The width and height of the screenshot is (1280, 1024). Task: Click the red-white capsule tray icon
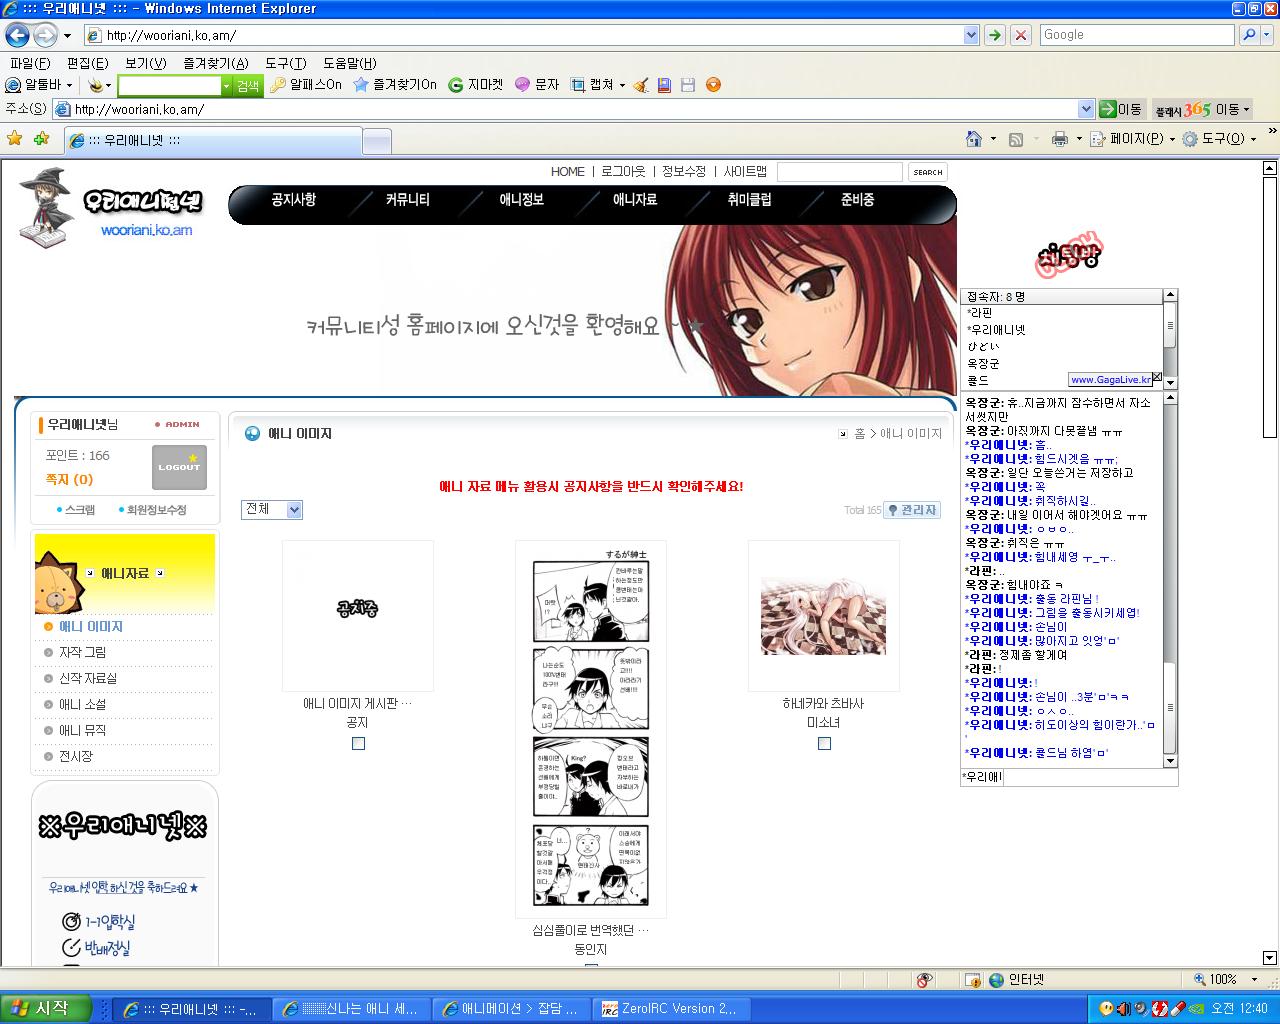click(x=1177, y=1008)
